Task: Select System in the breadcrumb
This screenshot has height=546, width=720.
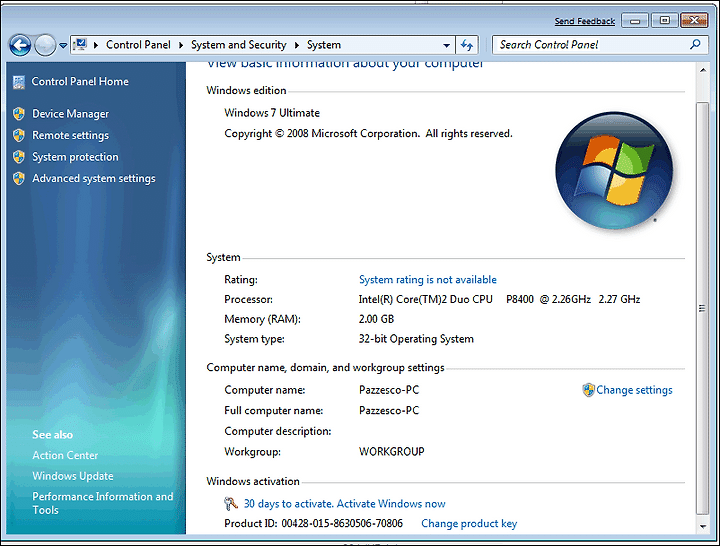Action: [324, 45]
